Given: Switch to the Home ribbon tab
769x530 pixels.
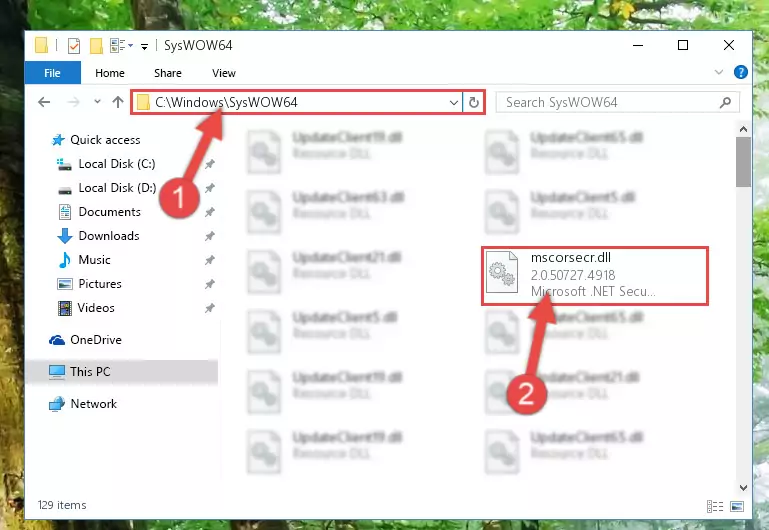Looking at the screenshot, I should [110, 73].
